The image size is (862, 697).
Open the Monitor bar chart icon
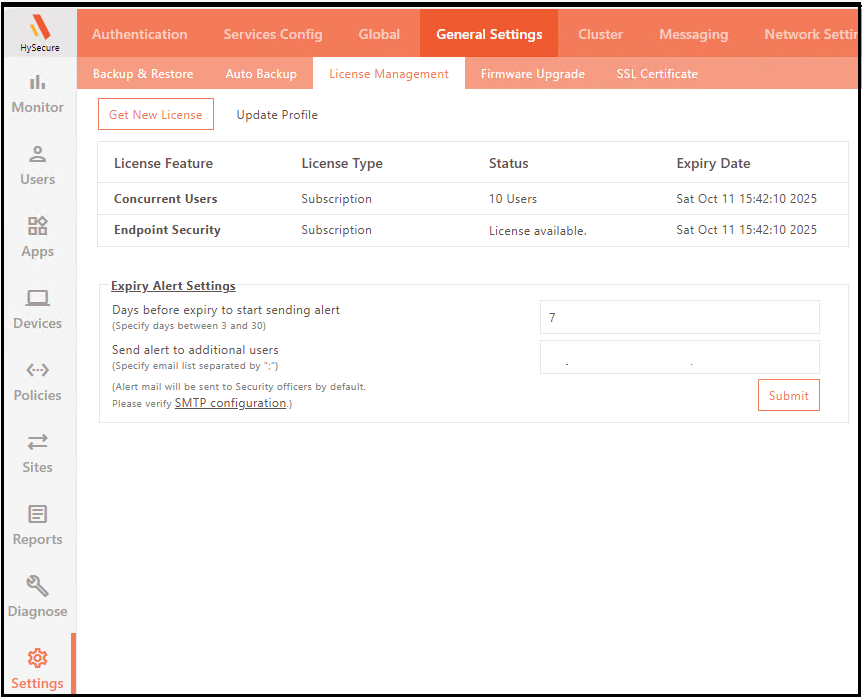(x=37, y=82)
